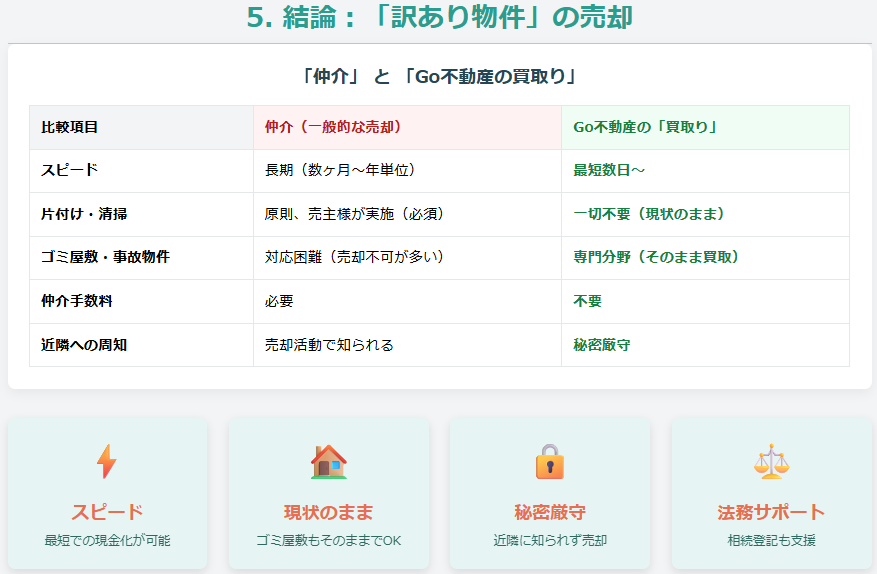Click the balance scales legal support icon
The width and height of the screenshot is (877, 574).
pyautogui.click(x=770, y=462)
